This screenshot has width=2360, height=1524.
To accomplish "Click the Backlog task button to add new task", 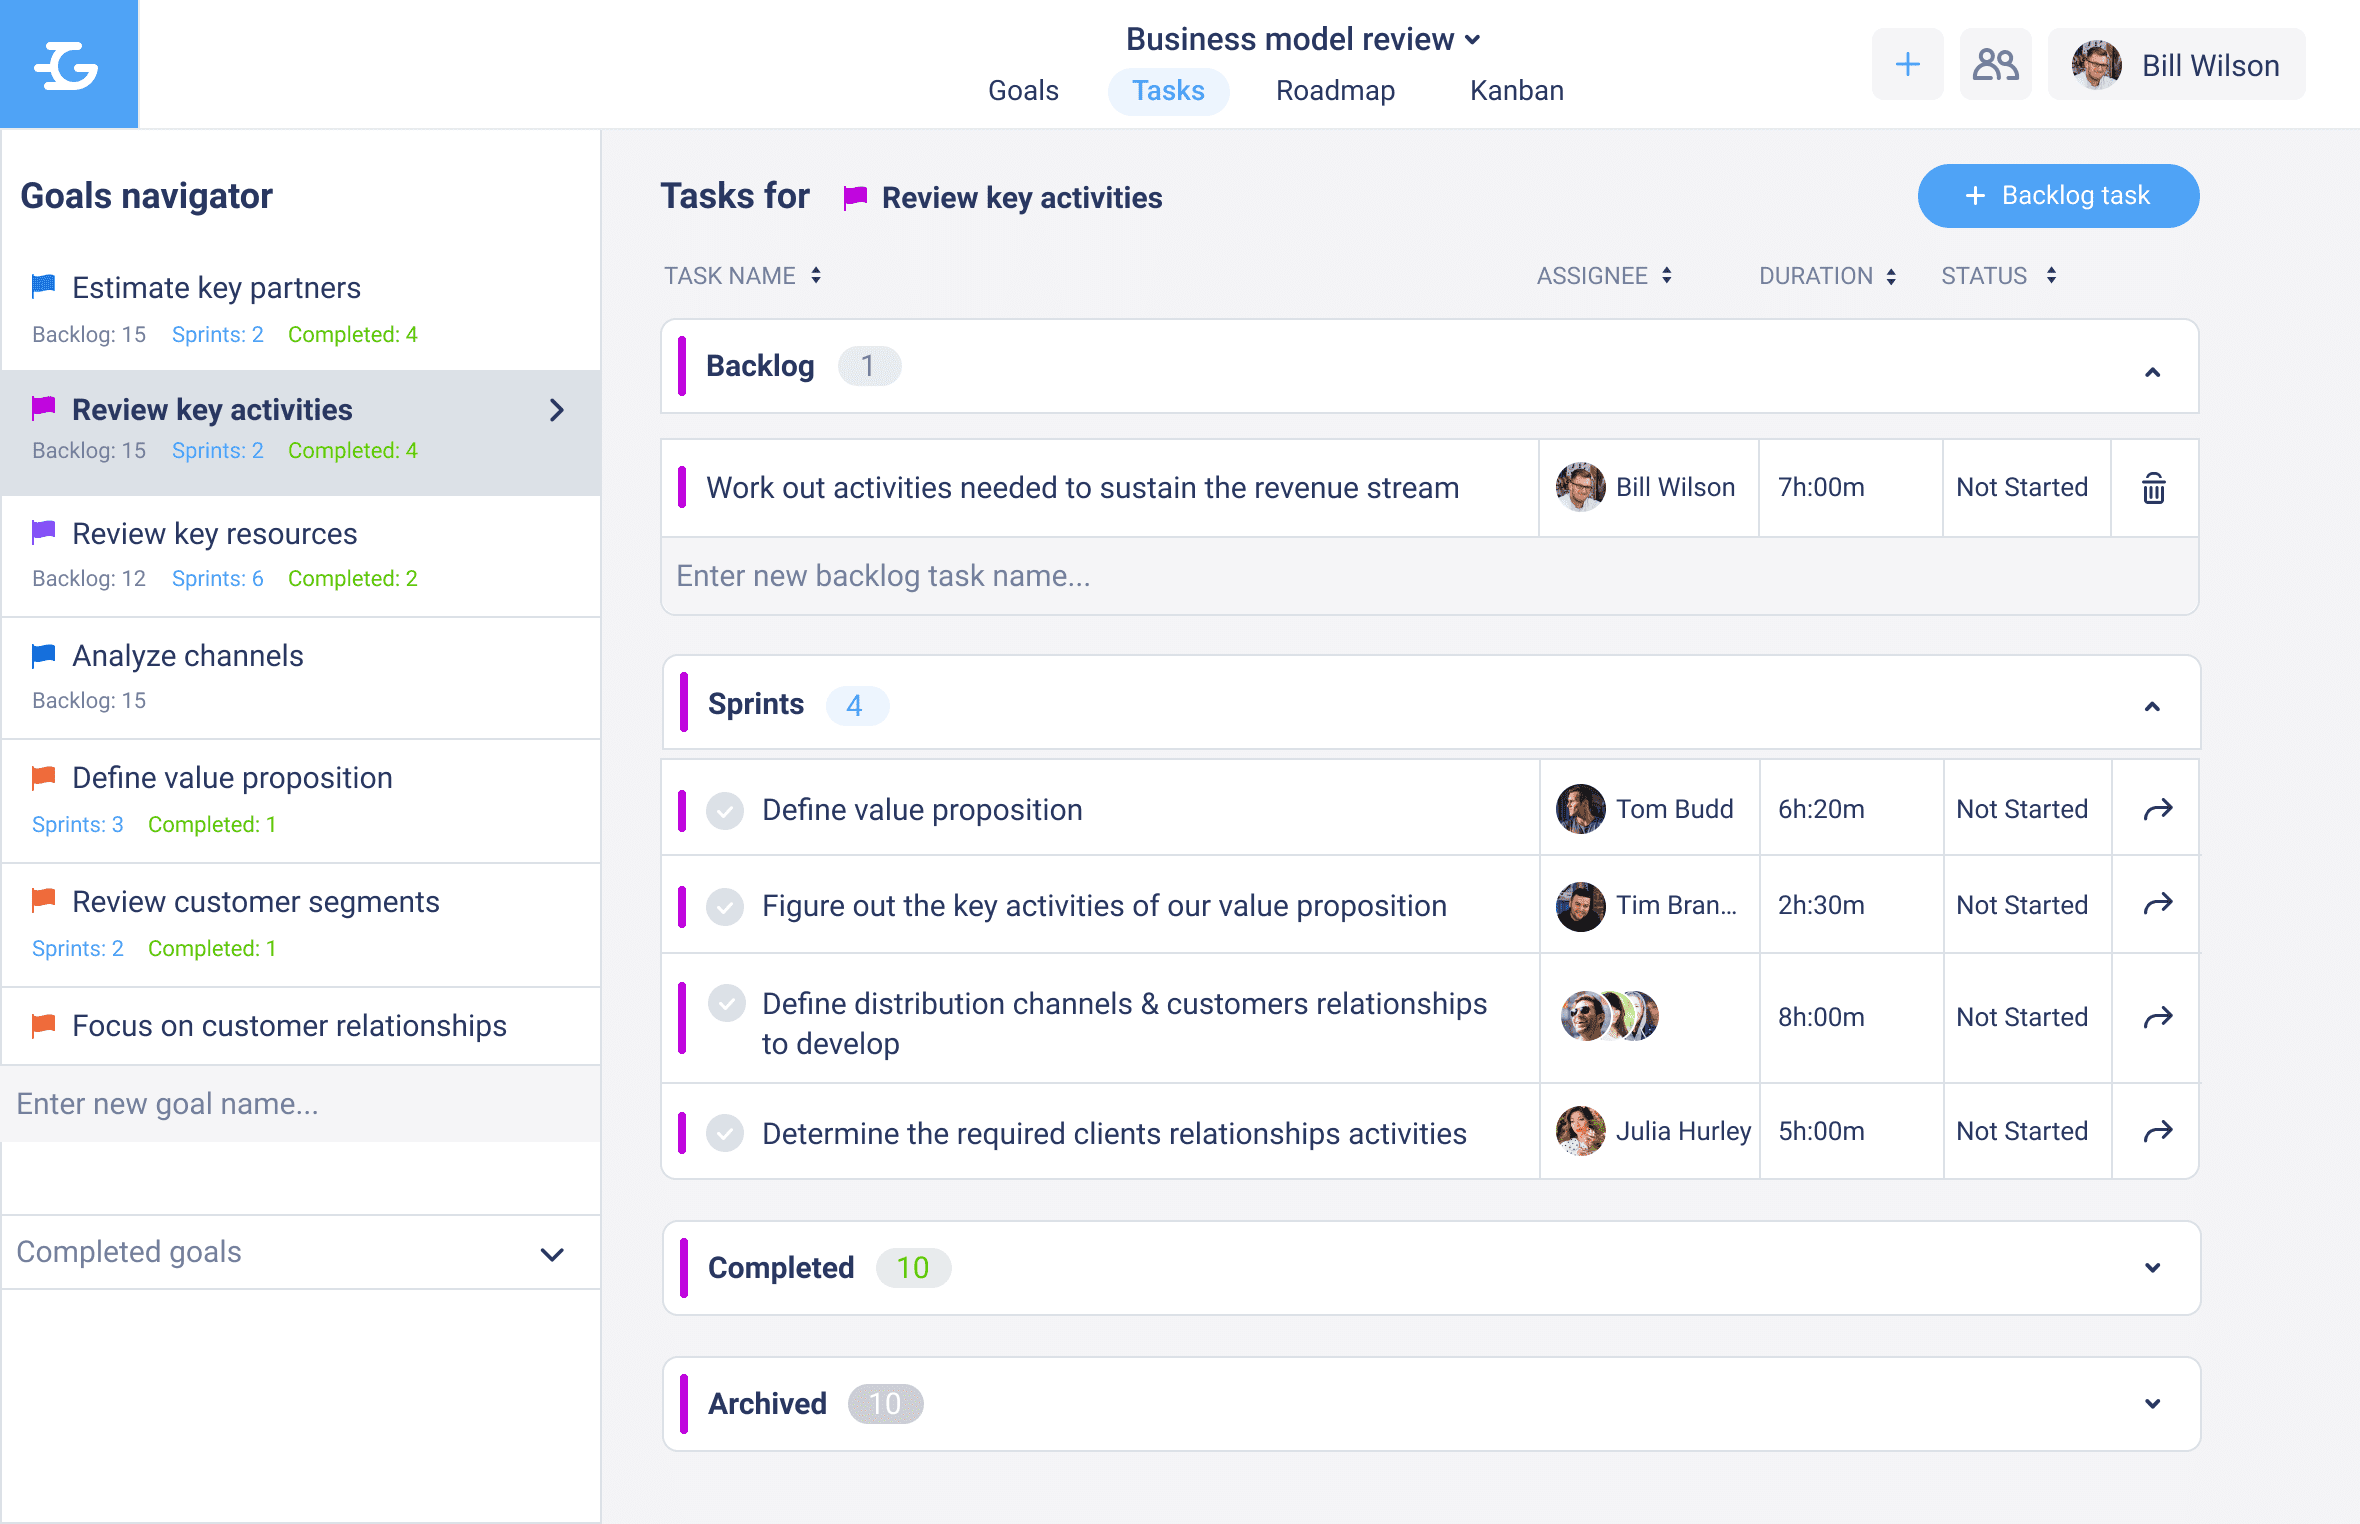I will (x=2057, y=194).
